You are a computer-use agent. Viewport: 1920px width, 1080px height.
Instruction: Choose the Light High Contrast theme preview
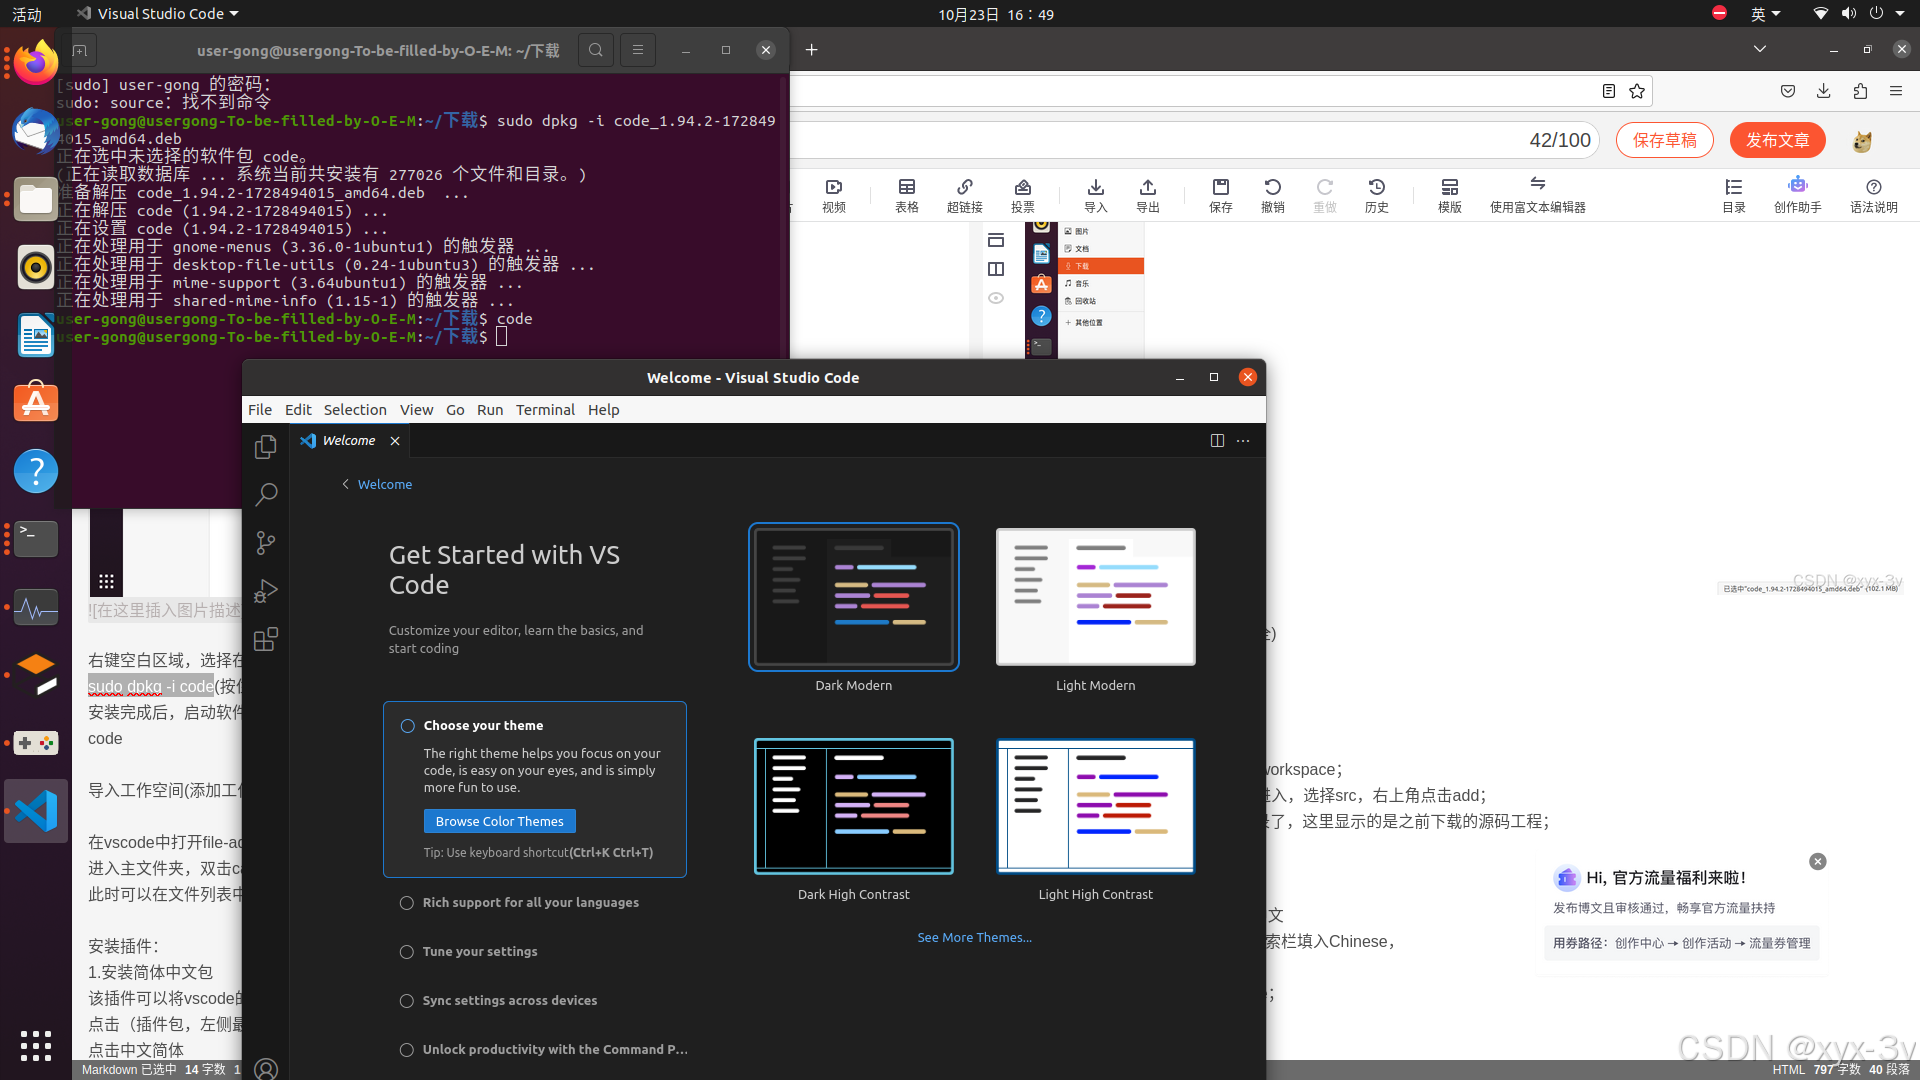coord(1096,807)
